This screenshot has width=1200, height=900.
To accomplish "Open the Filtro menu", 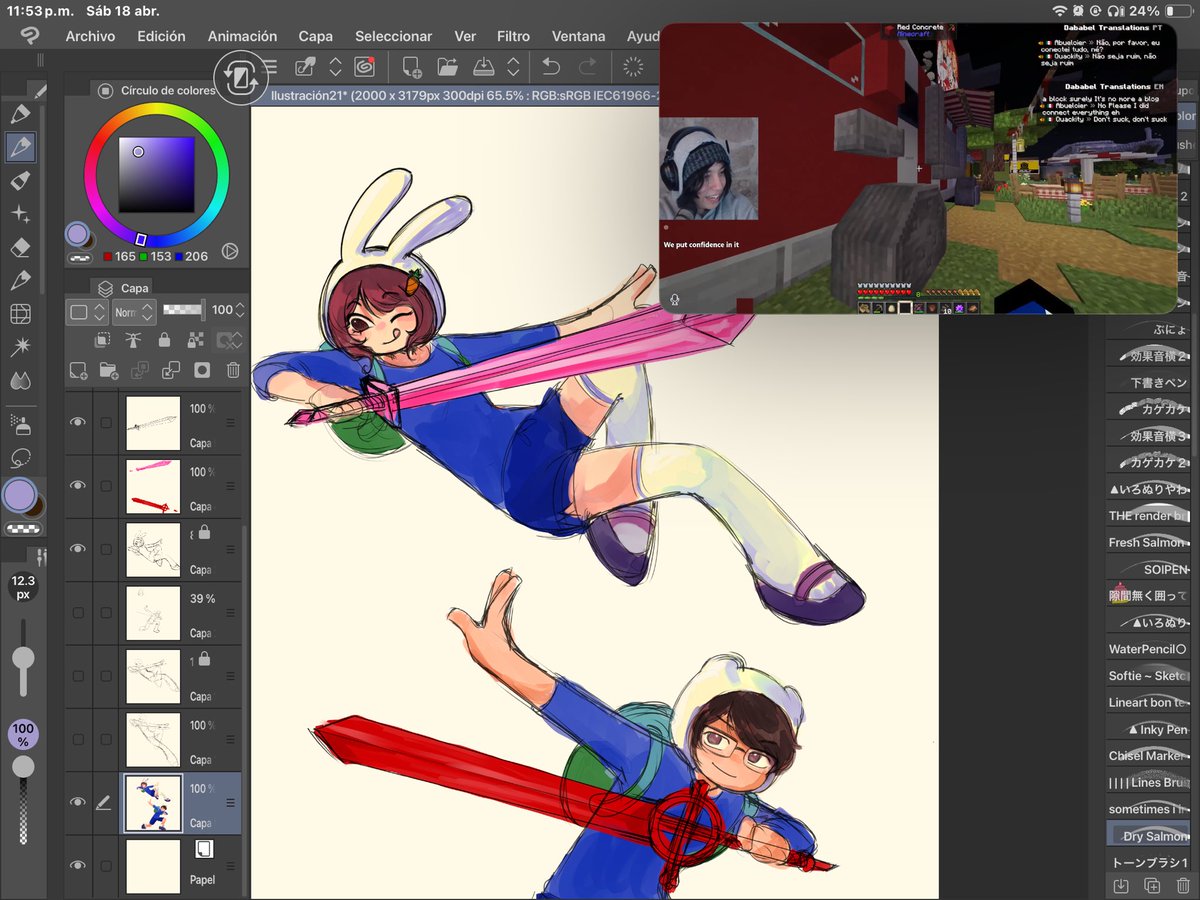I will point(513,36).
